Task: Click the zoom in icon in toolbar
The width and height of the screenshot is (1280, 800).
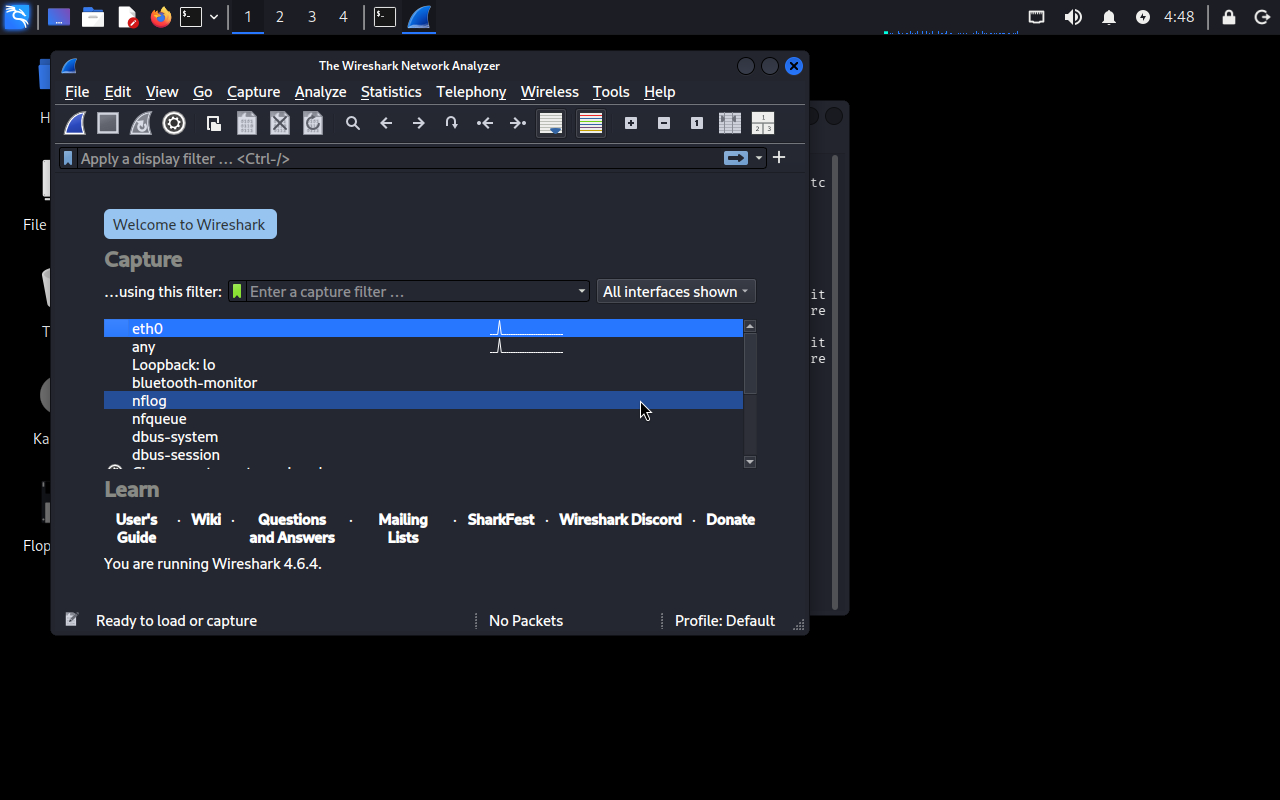Action: click(x=631, y=123)
